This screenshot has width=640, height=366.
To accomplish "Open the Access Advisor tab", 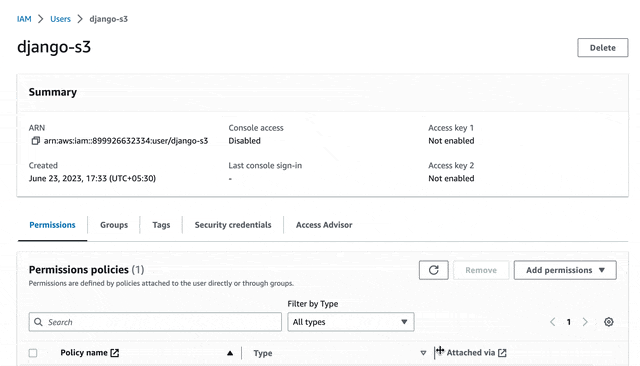I will tap(324, 225).
